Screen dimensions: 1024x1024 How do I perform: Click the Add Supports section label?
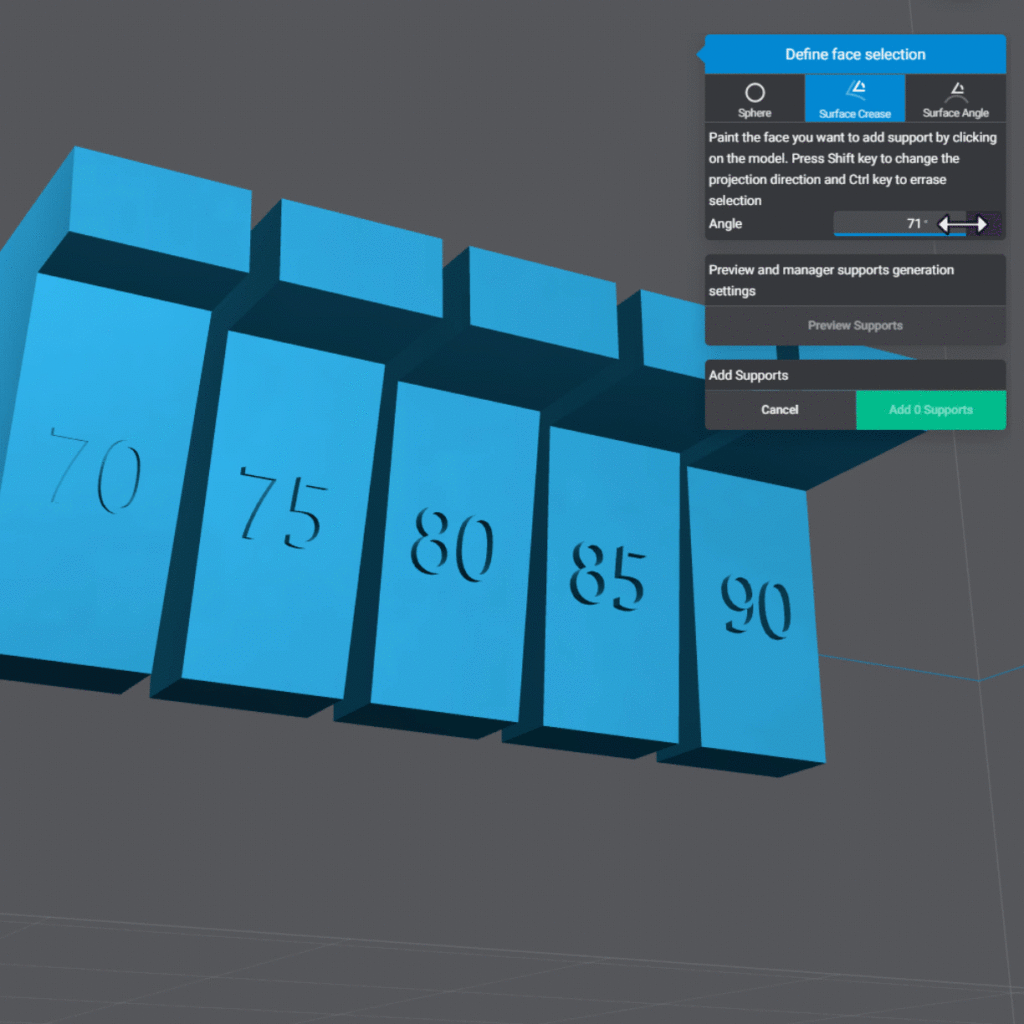click(748, 376)
